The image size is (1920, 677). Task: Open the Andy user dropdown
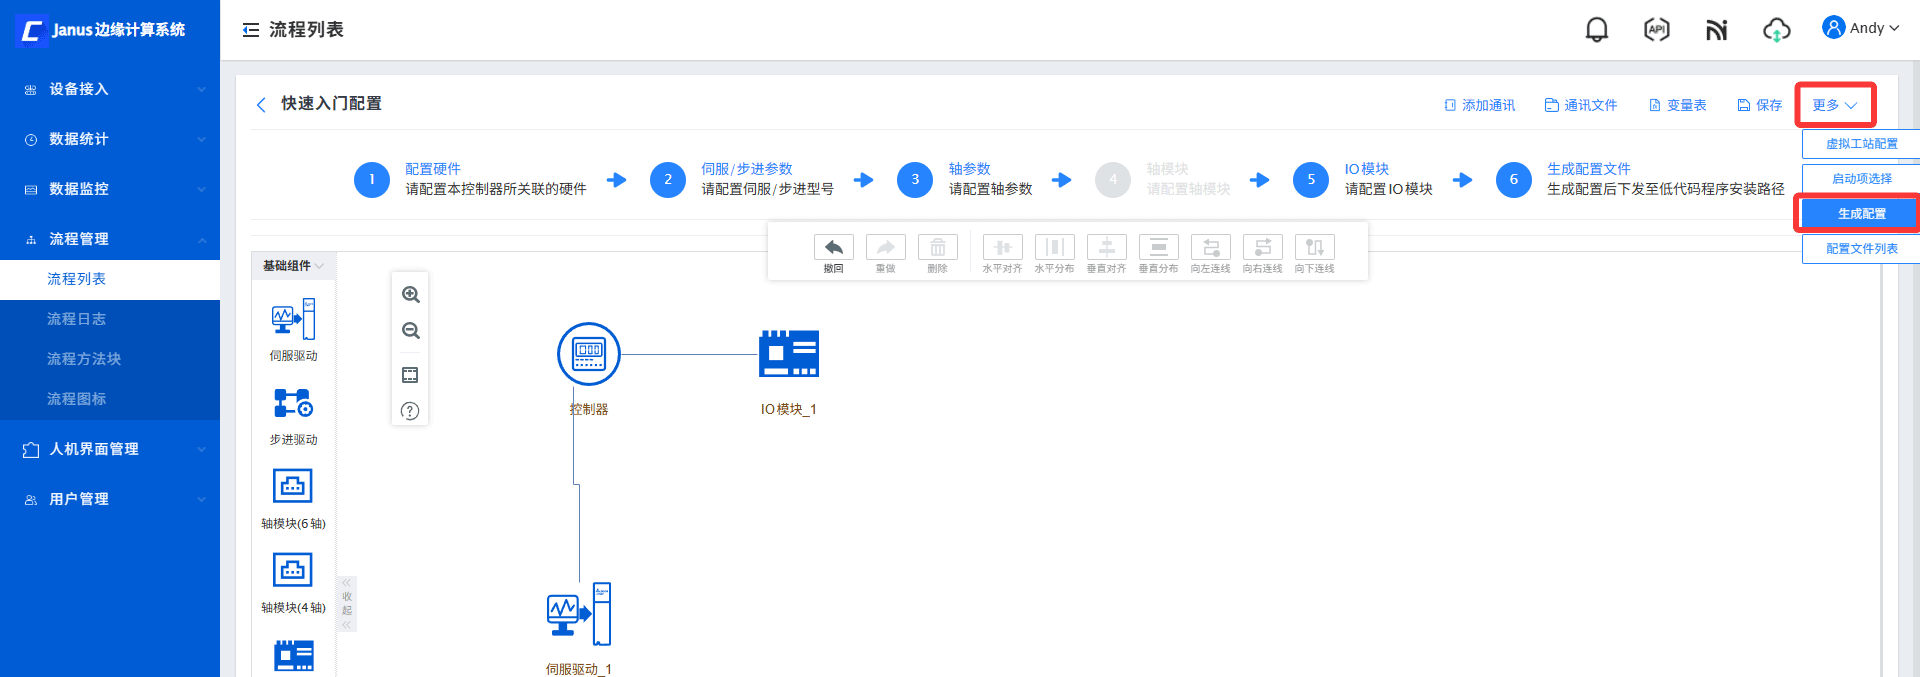pos(1860,28)
